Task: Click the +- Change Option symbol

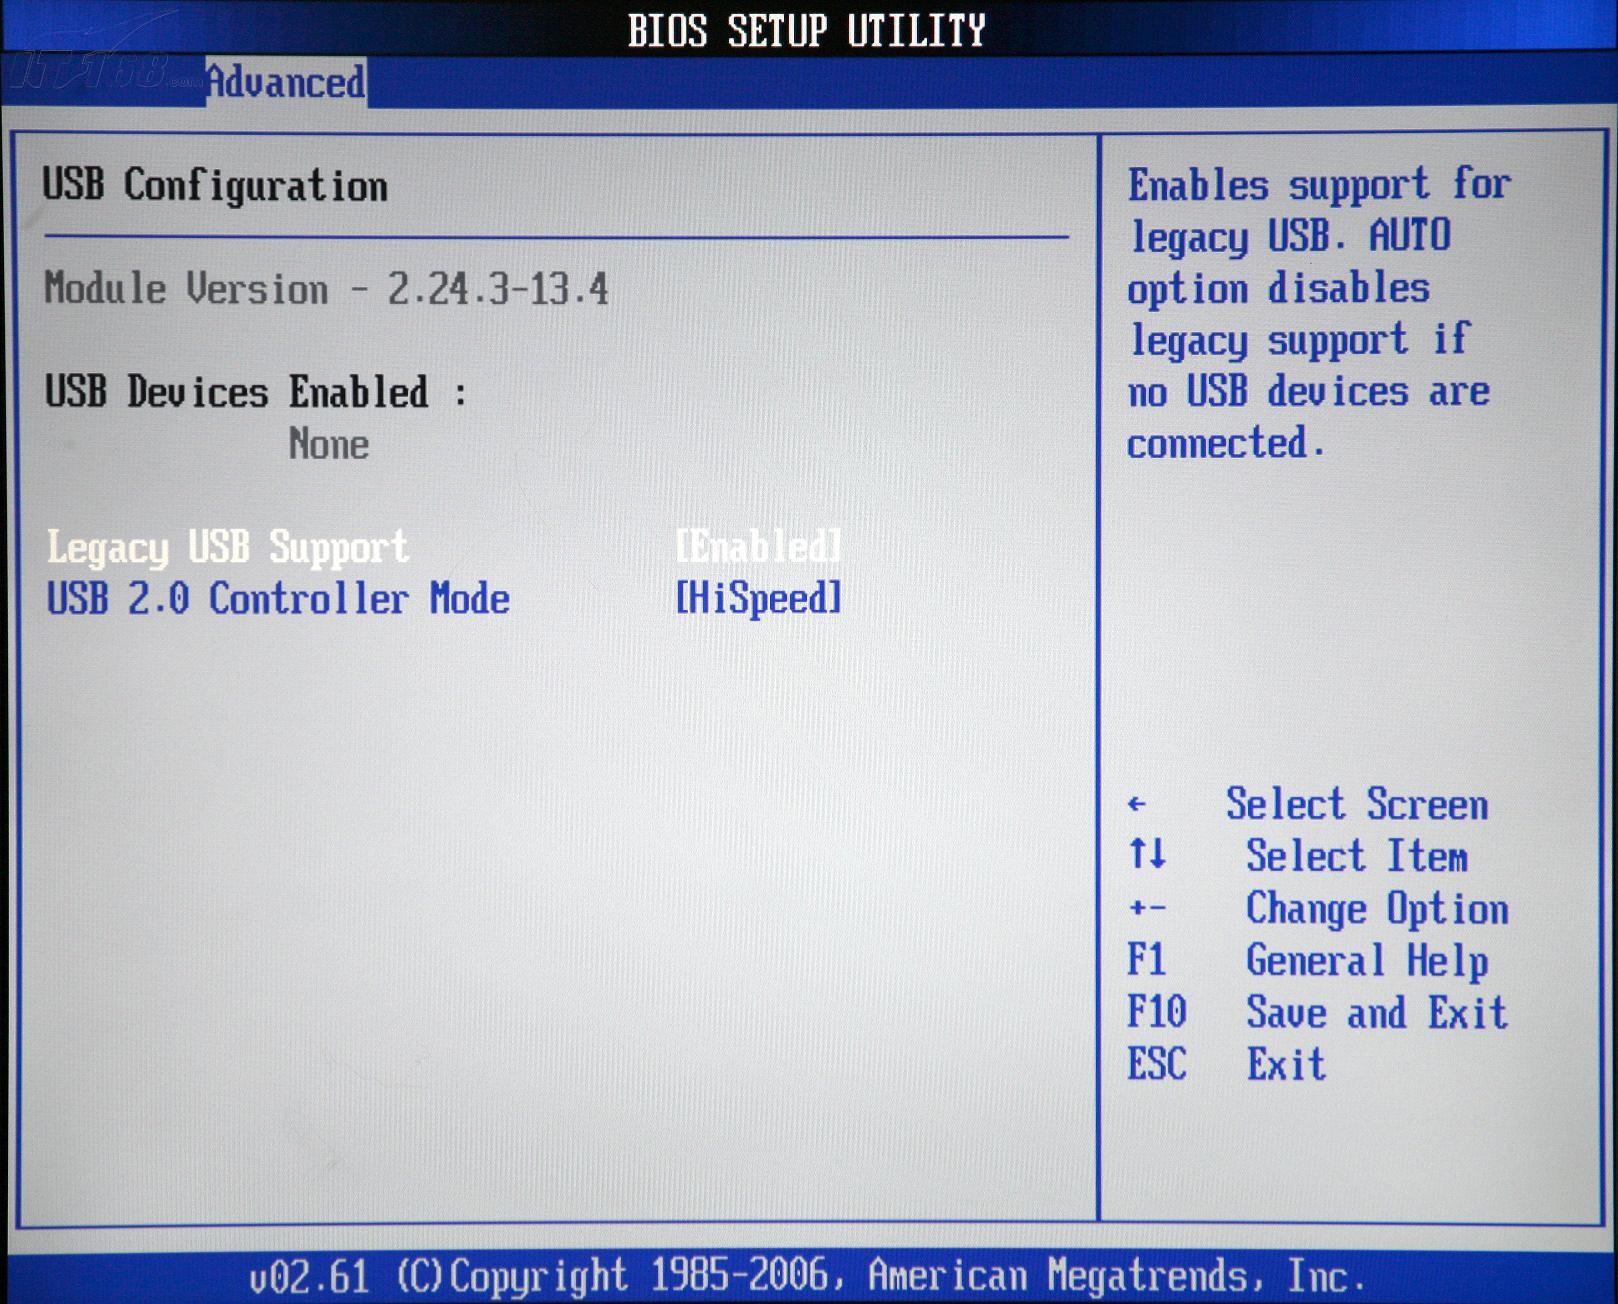Action: pyautogui.click(x=1146, y=909)
